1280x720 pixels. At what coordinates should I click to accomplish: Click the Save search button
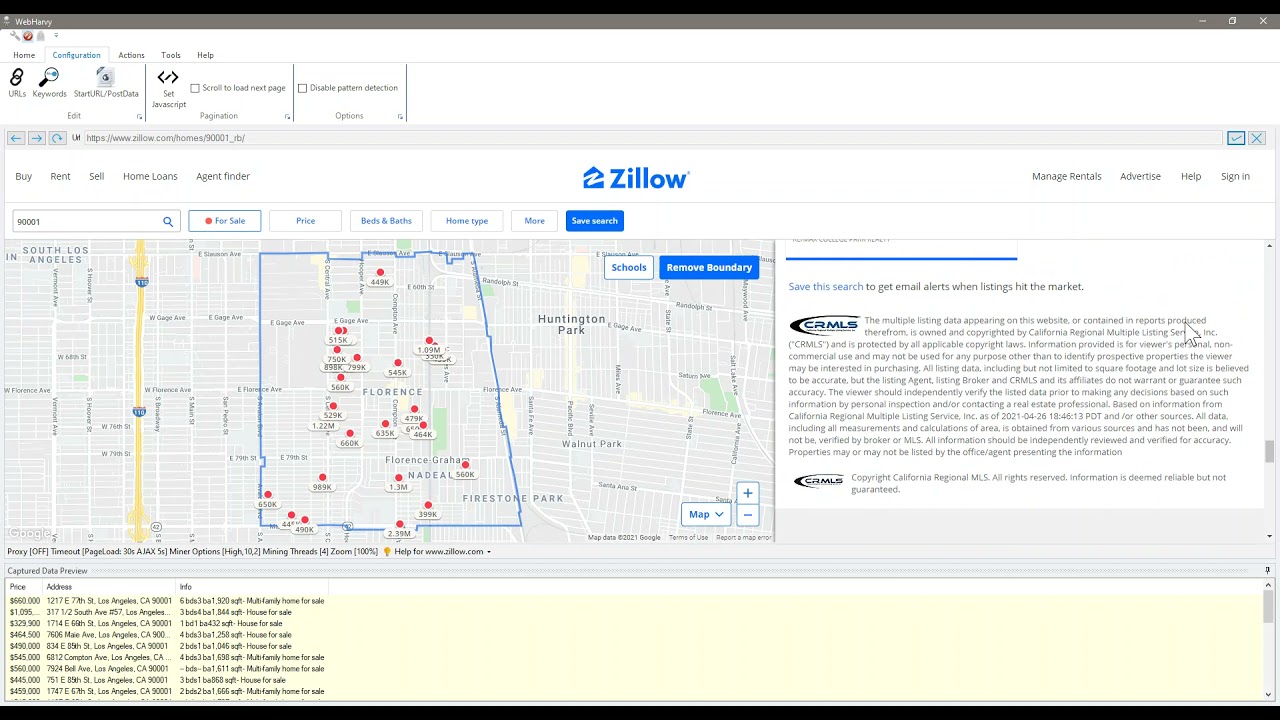[595, 221]
